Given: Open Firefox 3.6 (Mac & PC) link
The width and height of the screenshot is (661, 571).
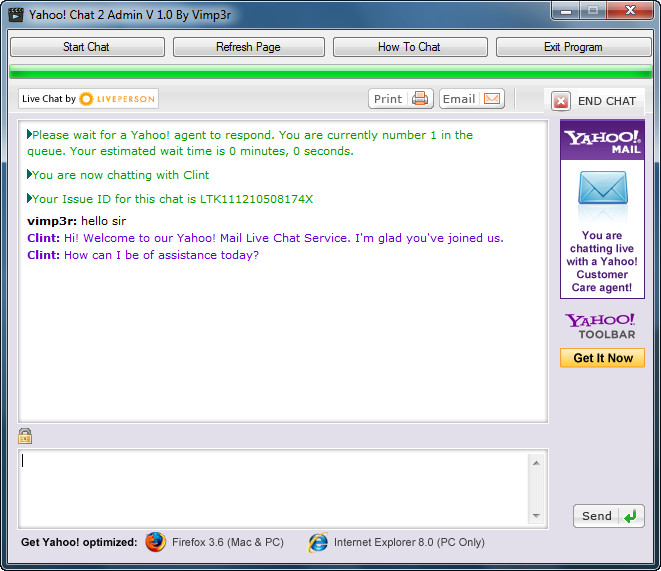Looking at the screenshot, I should point(228,542).
